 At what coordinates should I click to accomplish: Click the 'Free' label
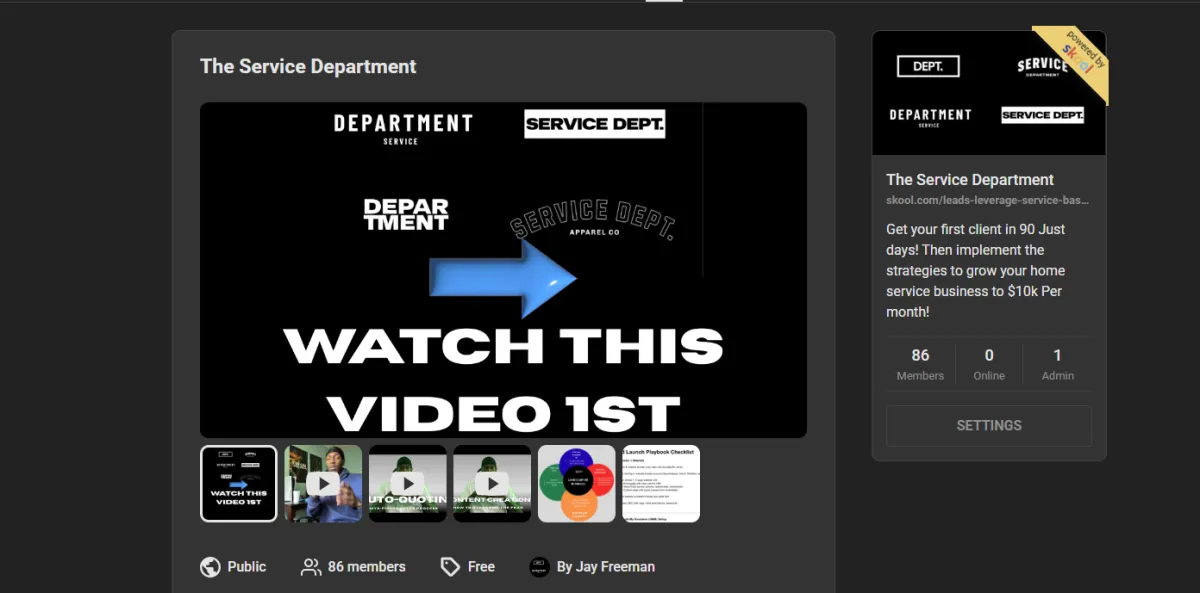point(481,567)
